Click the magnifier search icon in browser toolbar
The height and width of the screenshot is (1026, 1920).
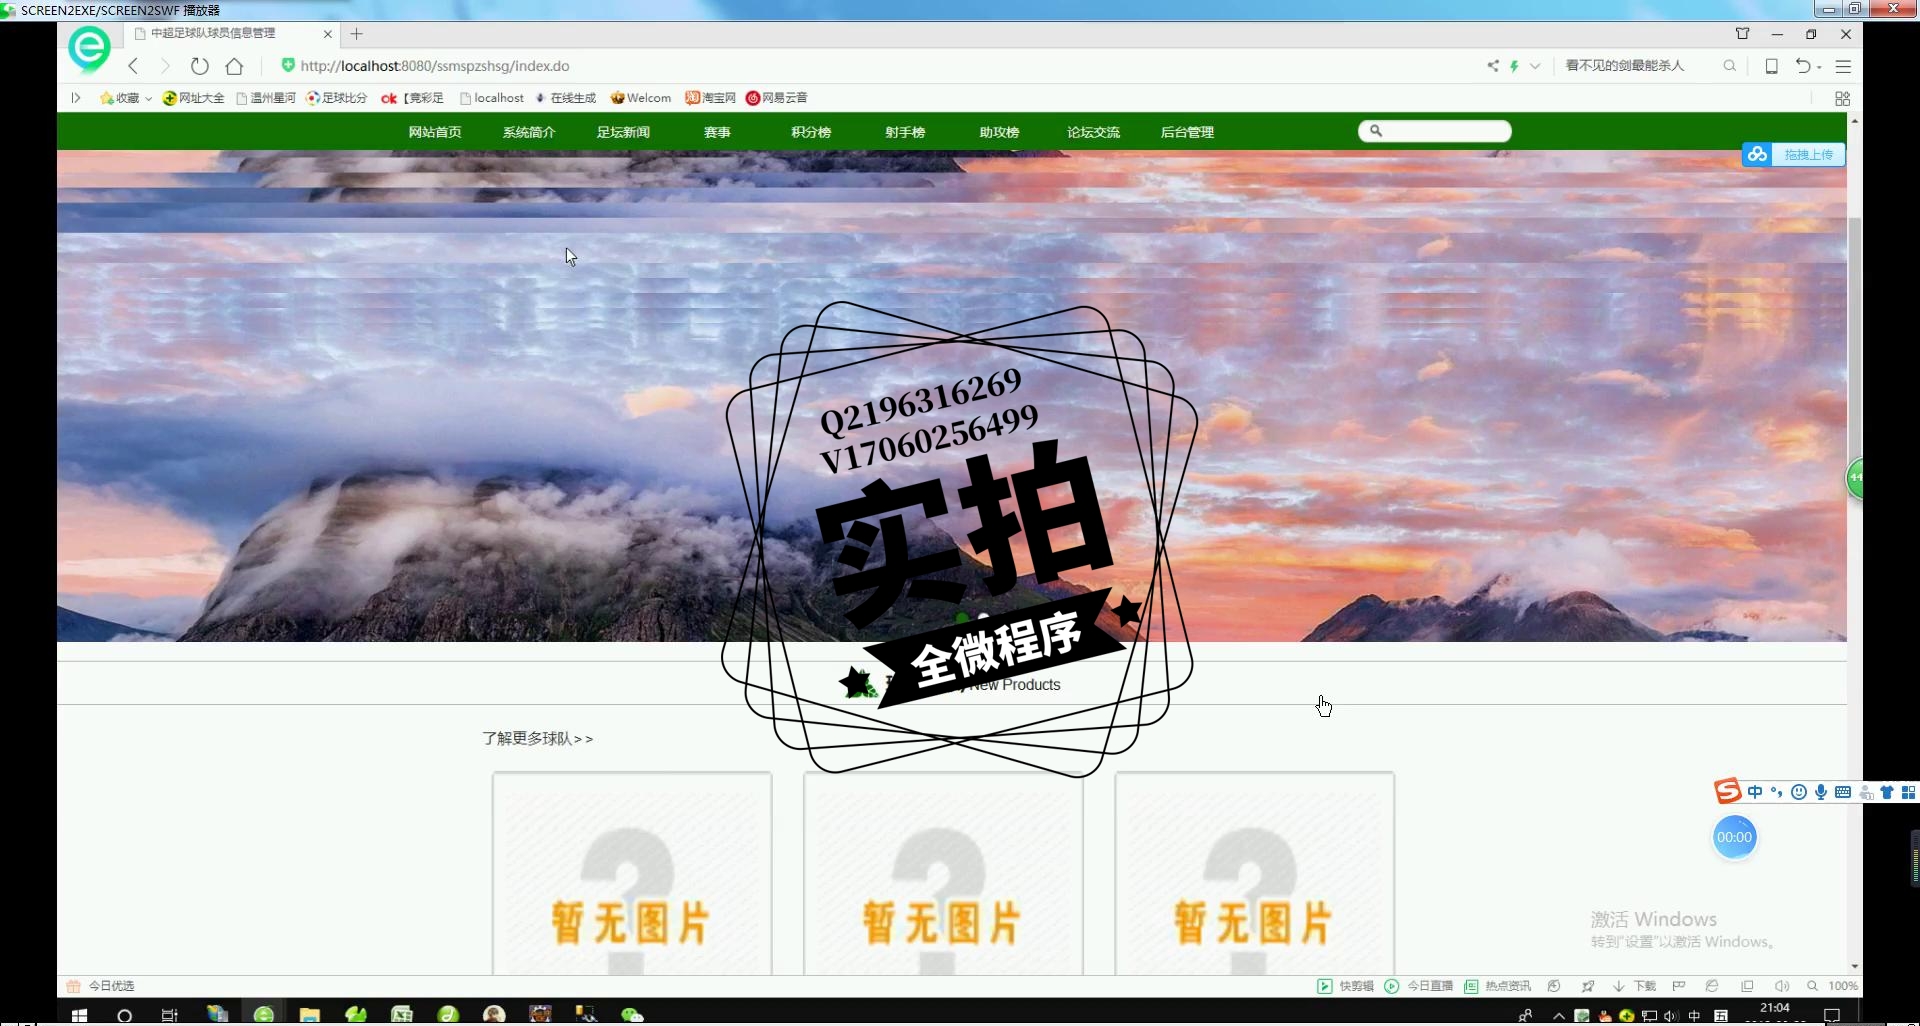coord(1729,66)
